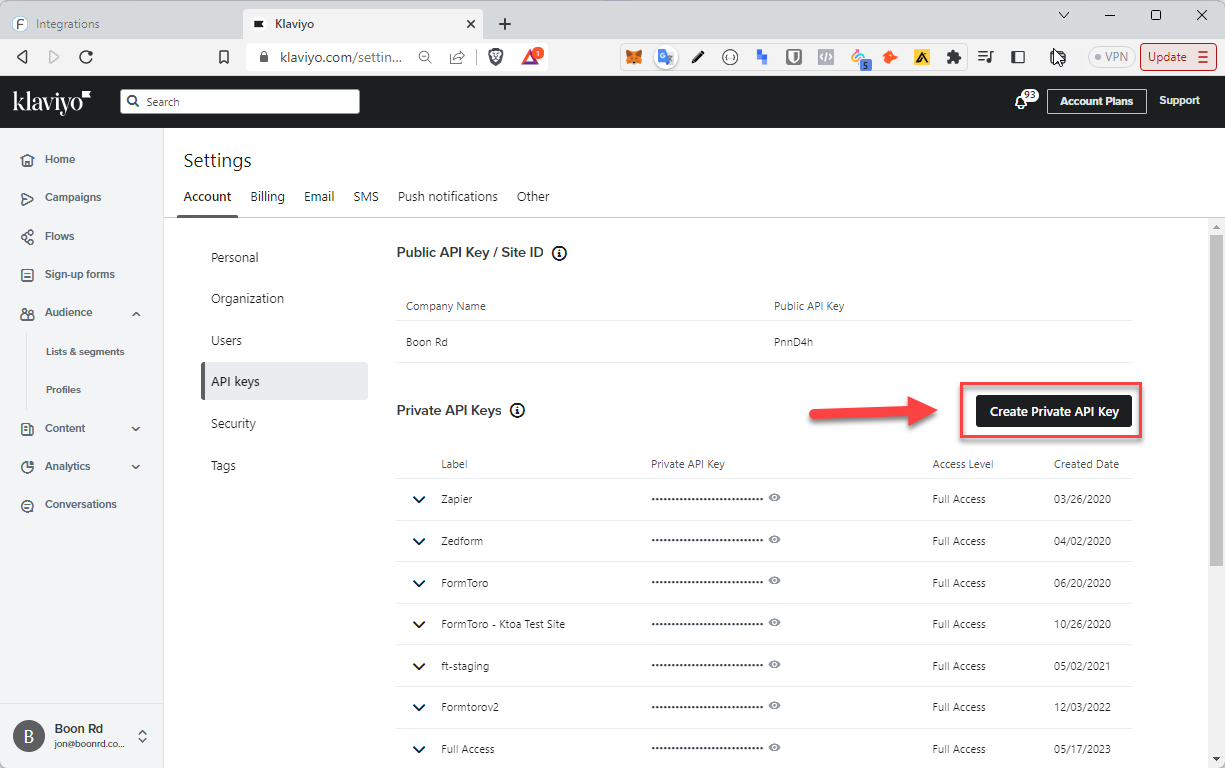
Task: Reveal the FormToro private API key
Action: [774, 580]
